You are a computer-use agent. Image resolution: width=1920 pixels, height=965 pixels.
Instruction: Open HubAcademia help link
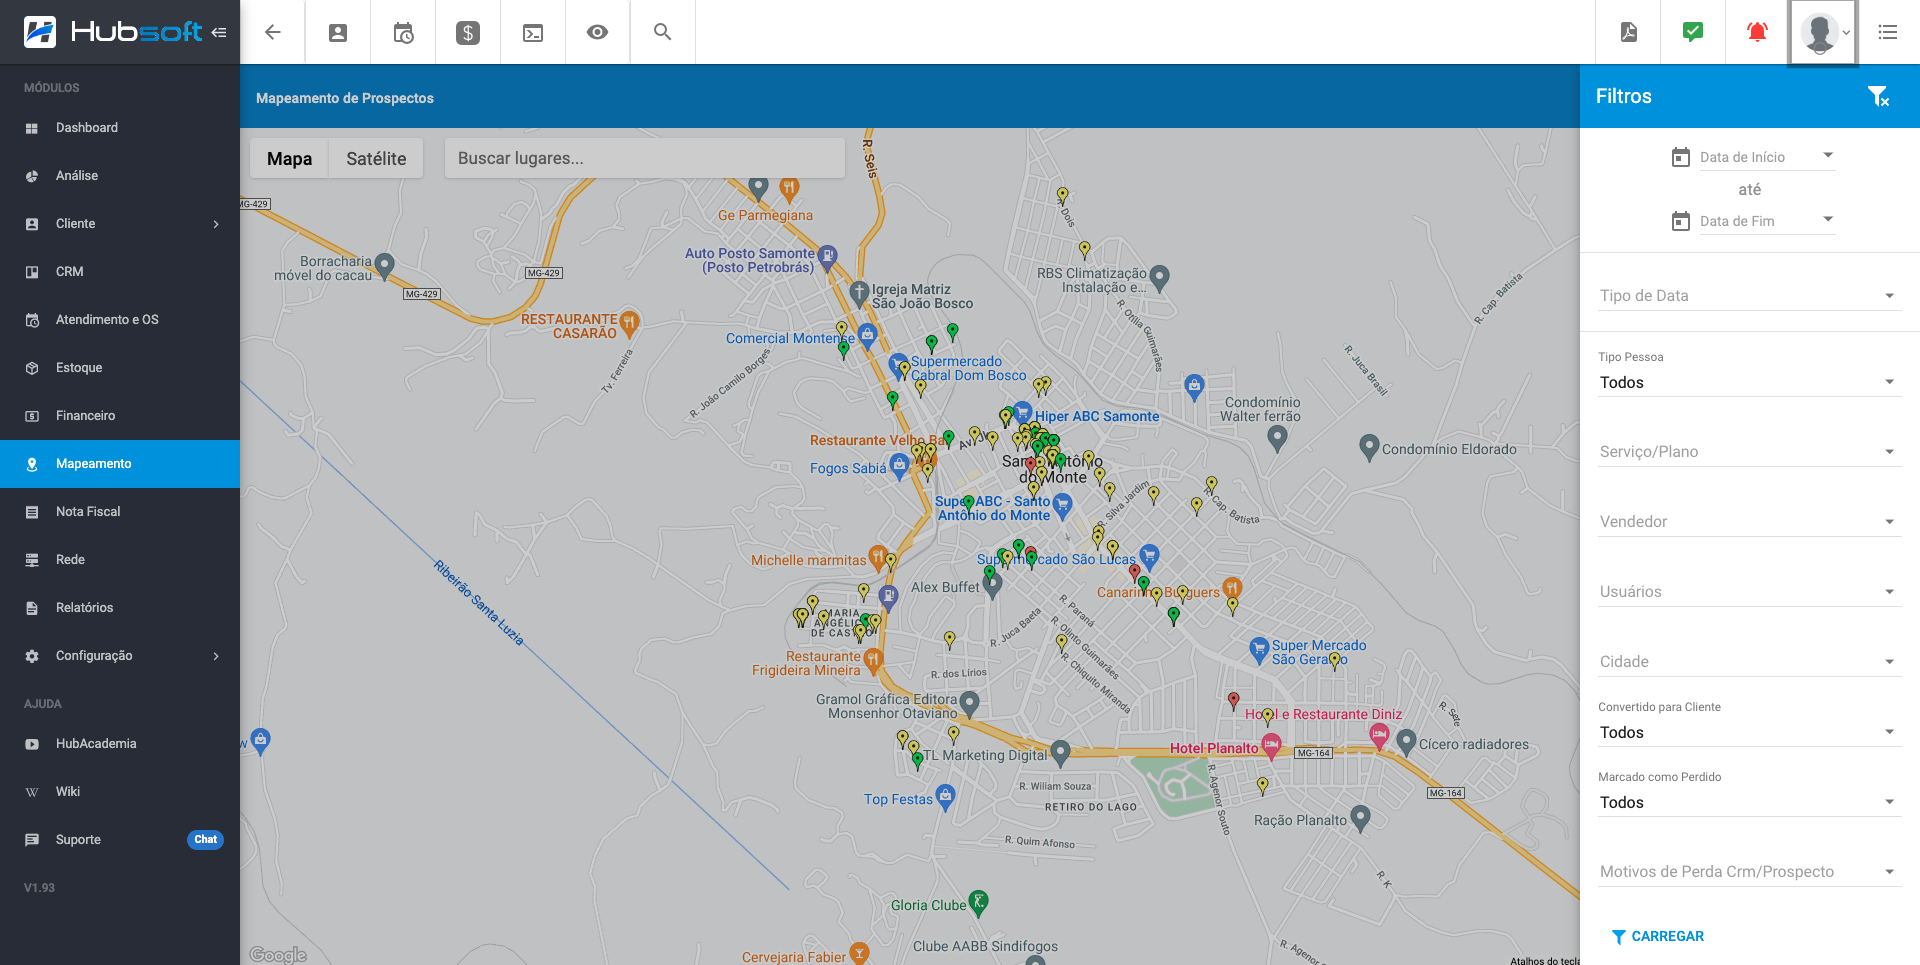(x=120, y=744)
